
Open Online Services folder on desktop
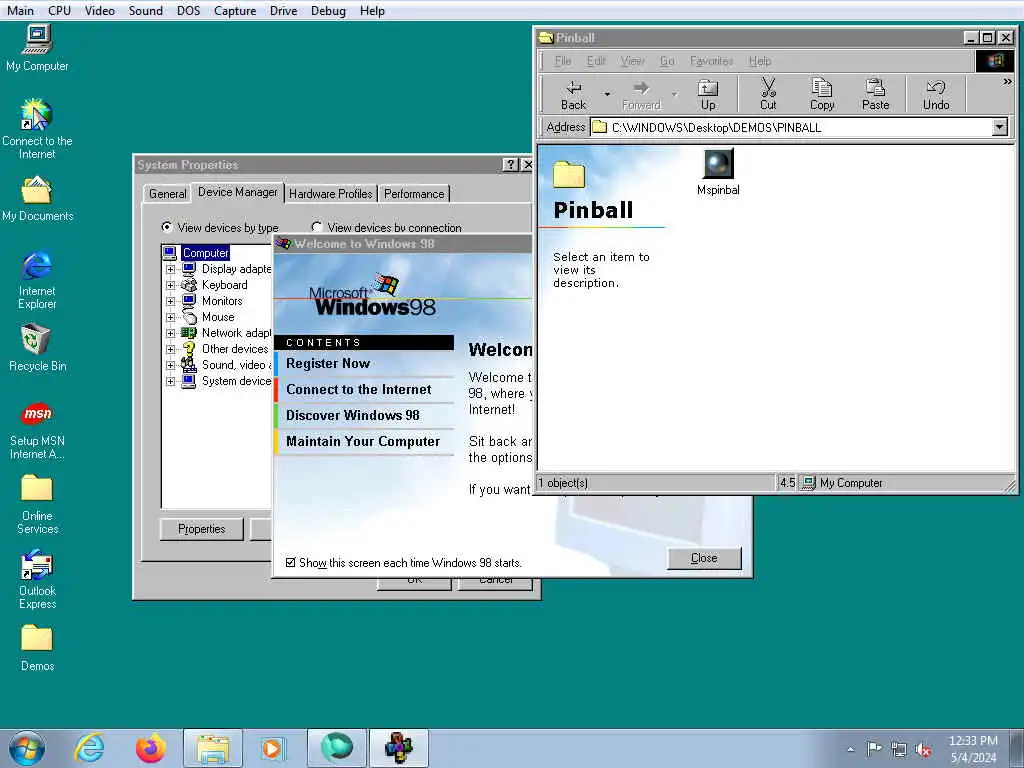click(x=37, y=504)
